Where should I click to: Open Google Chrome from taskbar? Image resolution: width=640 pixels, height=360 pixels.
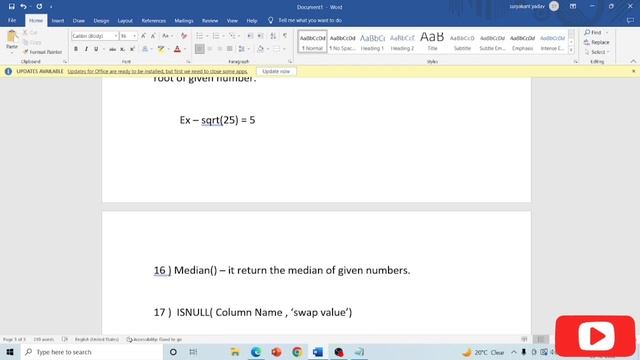pos(297,352)
